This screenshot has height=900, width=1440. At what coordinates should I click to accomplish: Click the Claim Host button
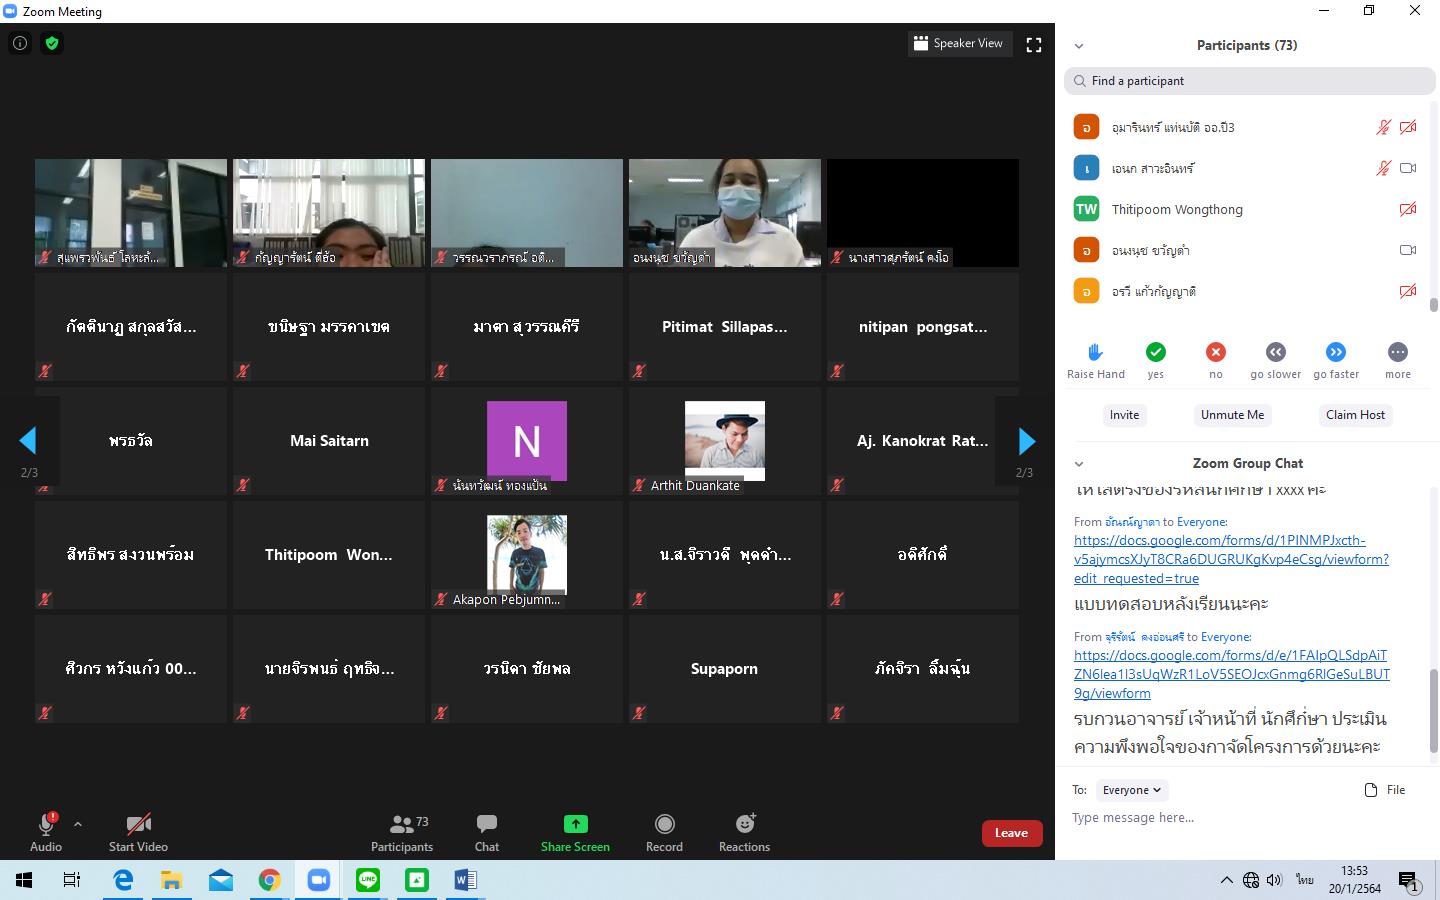(1355, 415)
